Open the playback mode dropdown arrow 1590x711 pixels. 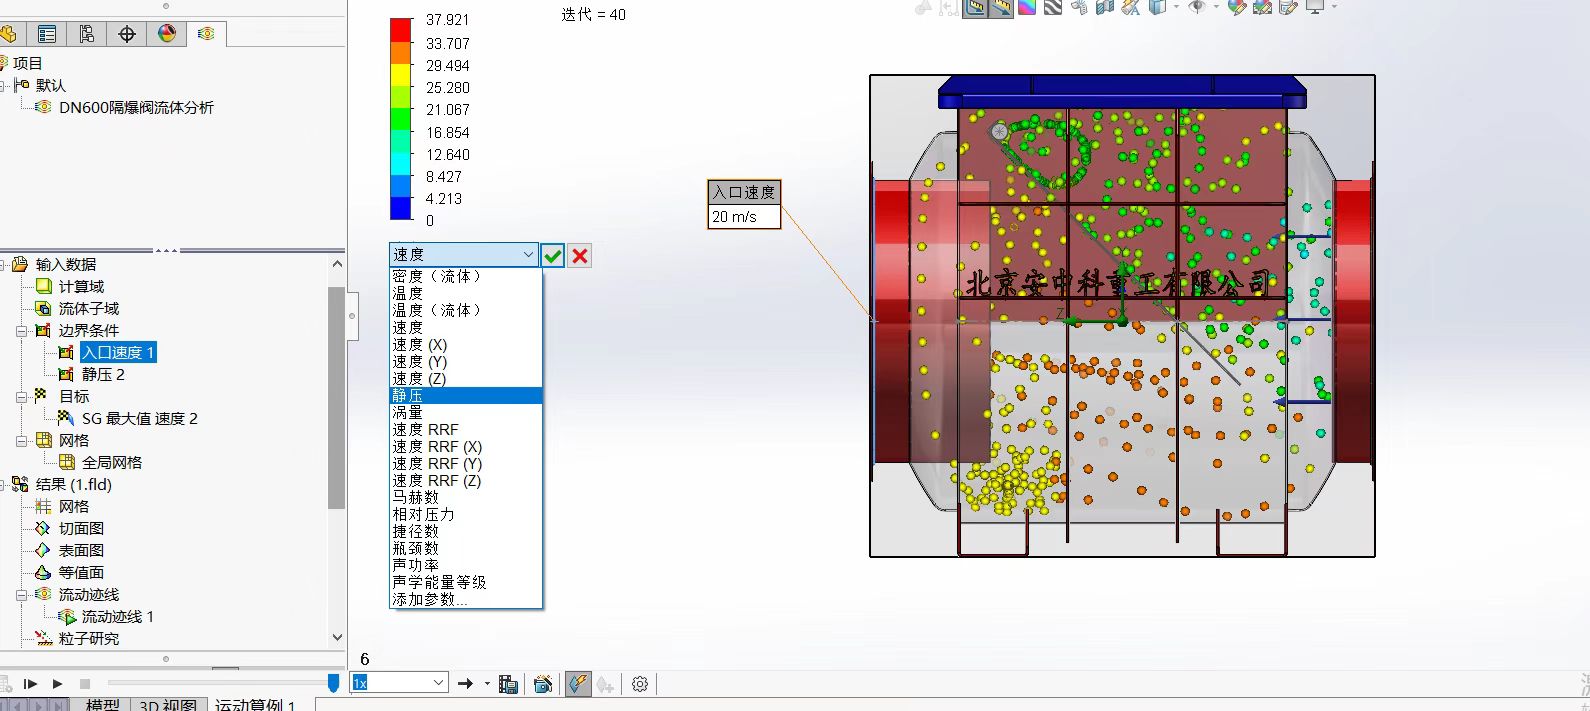pyautogui.click(x=487, y=684)
